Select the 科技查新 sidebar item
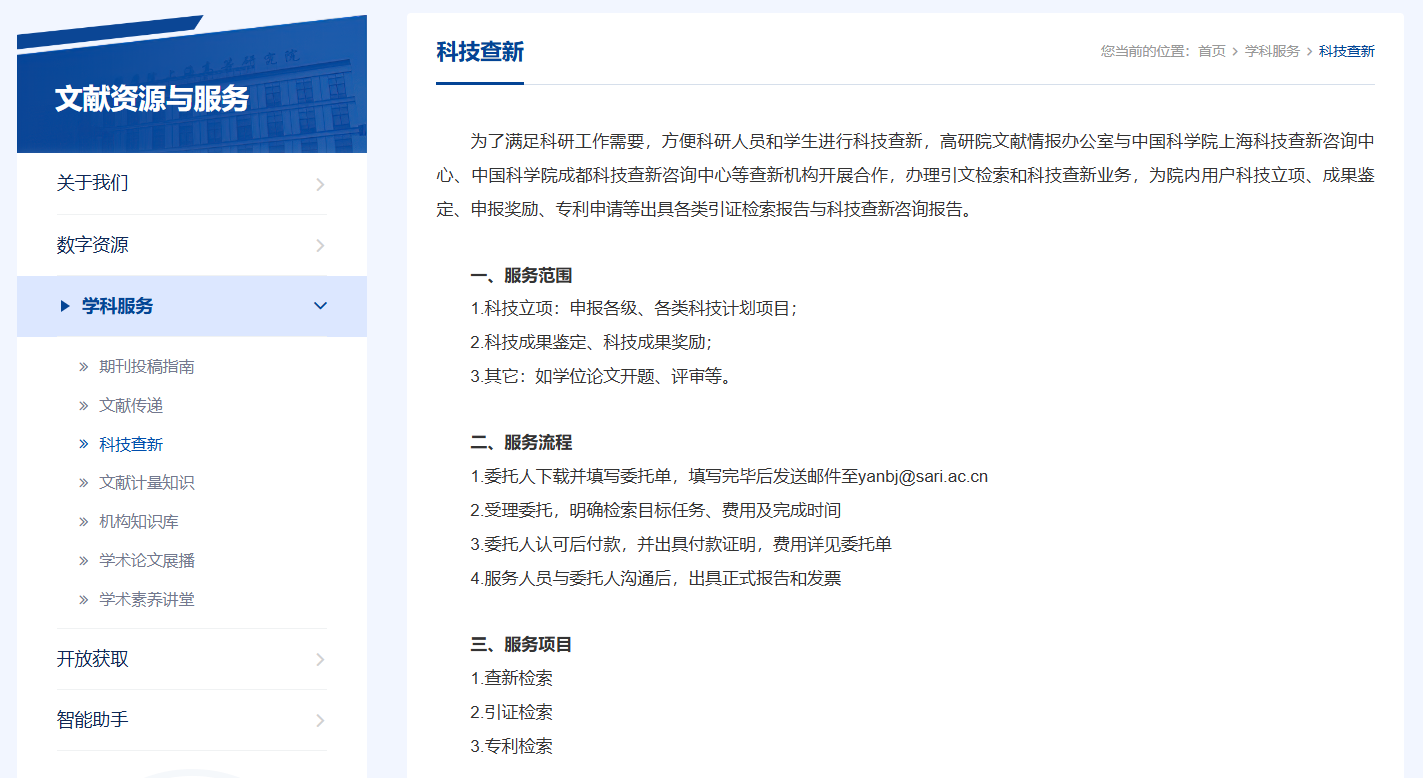 [x=131, y=444]
